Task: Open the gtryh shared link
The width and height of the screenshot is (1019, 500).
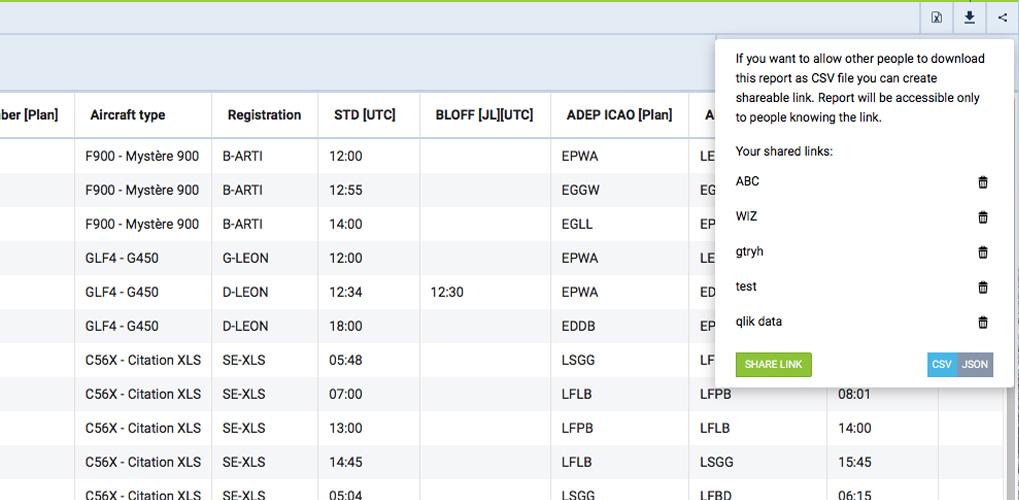Action: point(749,252)
